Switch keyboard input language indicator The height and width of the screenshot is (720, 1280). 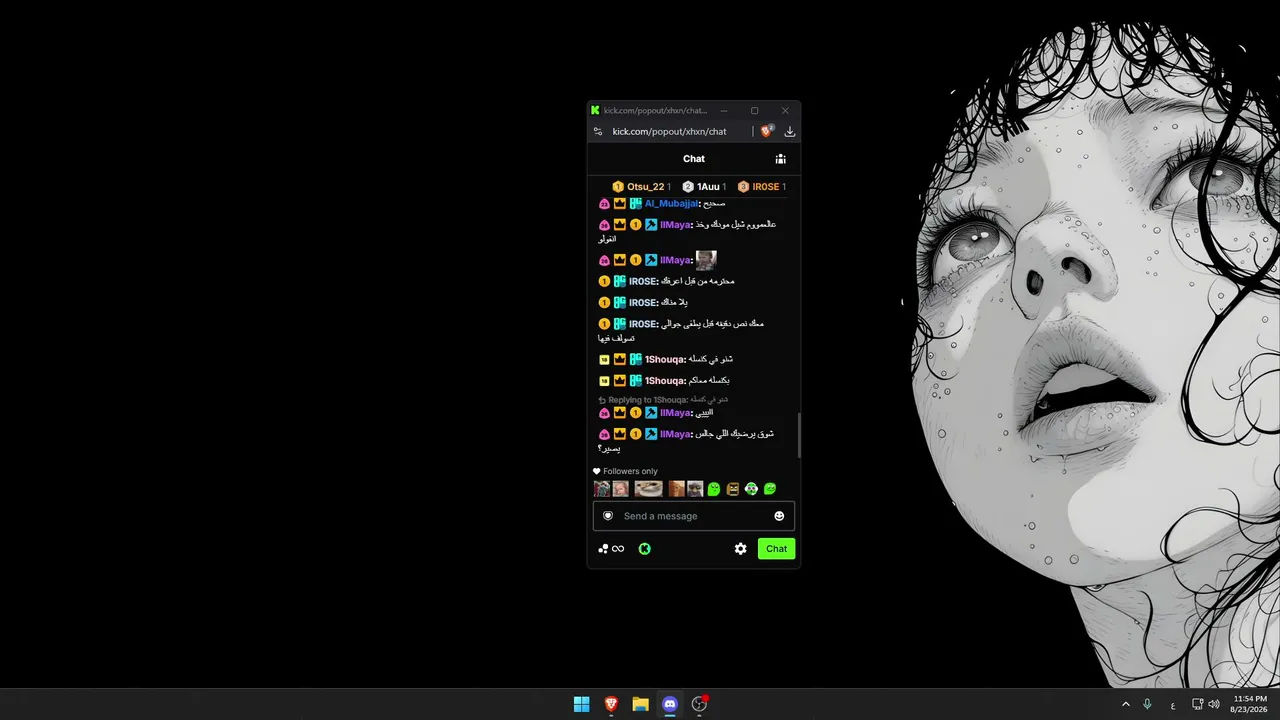1173,704
